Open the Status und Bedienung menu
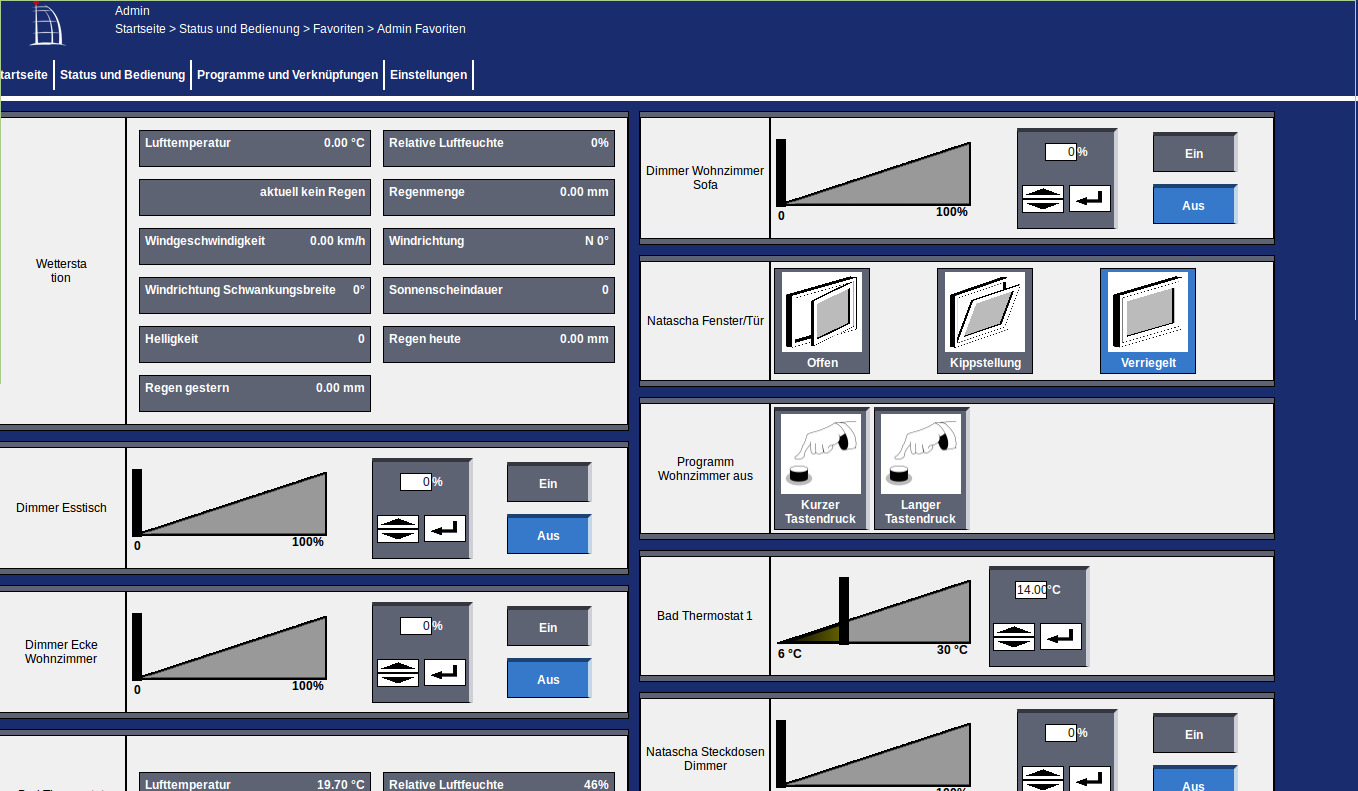 [122, 74]
